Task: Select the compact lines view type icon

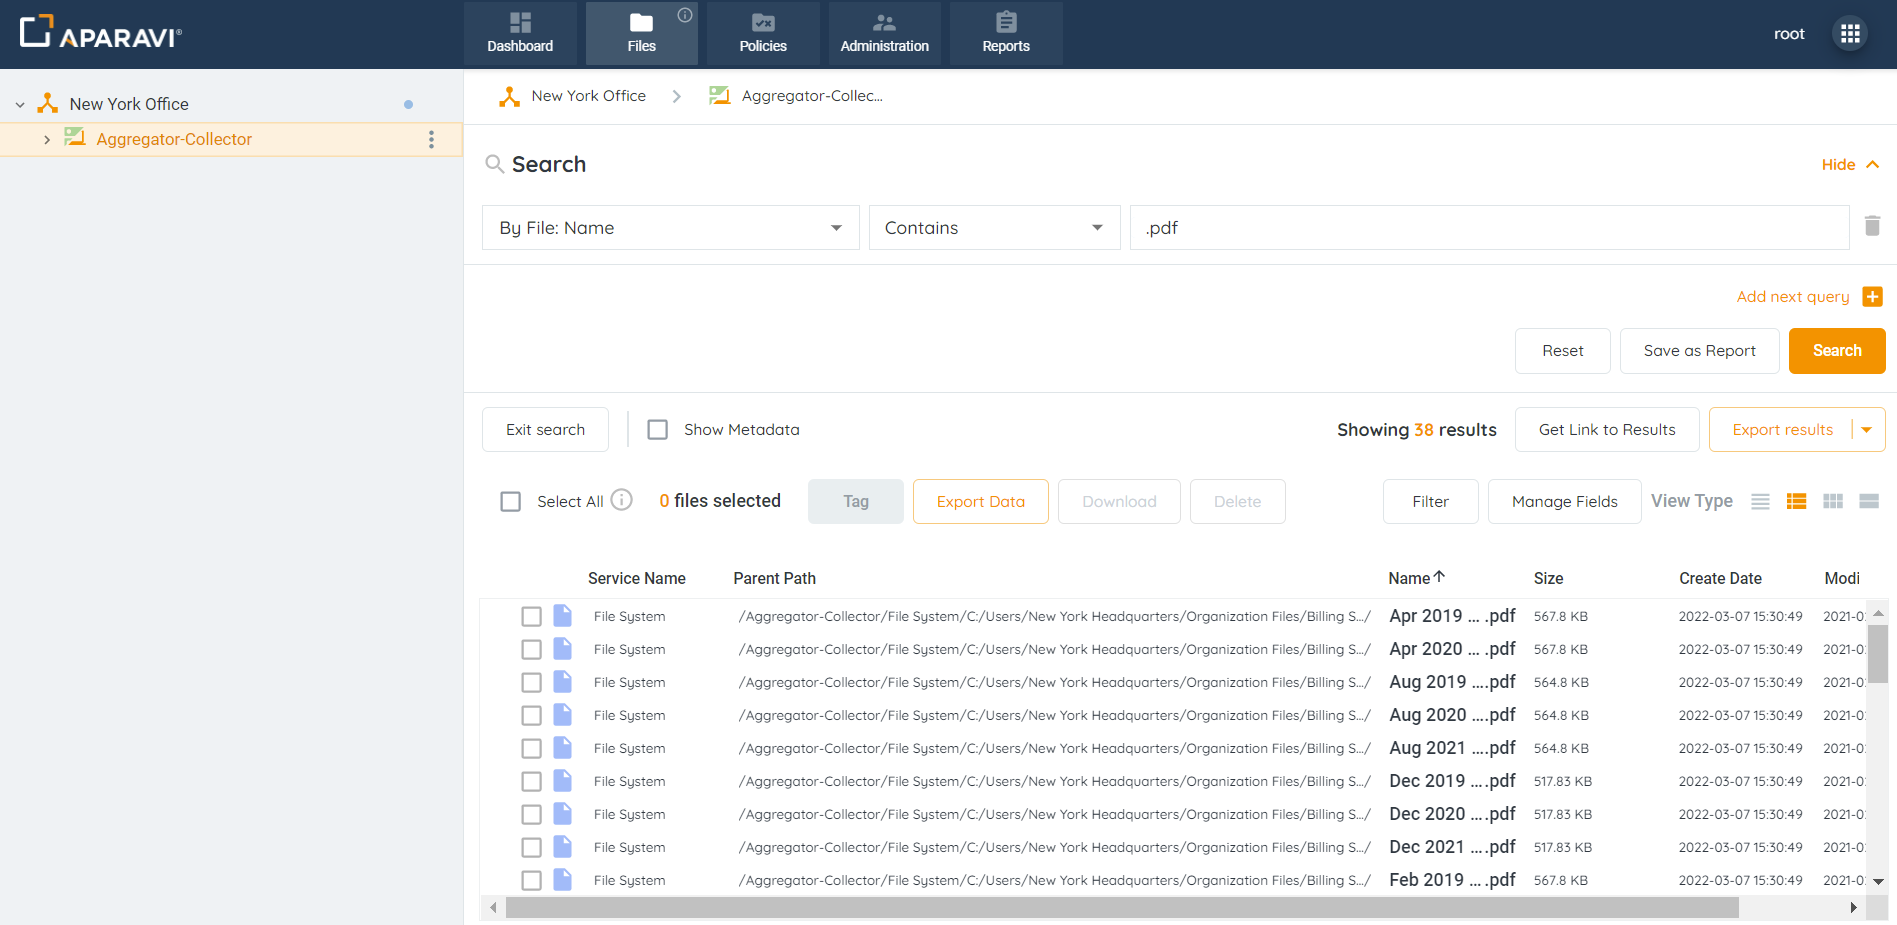Action: (x=1760, y=502)
